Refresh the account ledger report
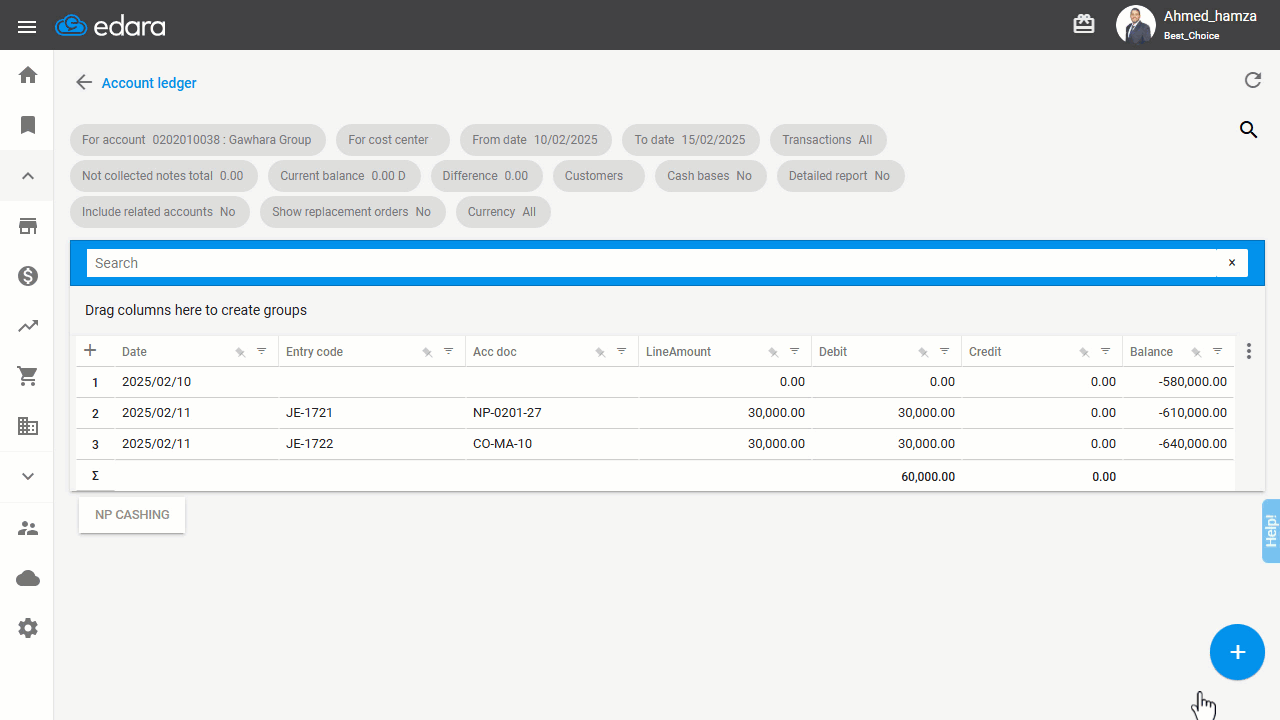Viewport: 1280px width, 720px height. [1252, 81]
